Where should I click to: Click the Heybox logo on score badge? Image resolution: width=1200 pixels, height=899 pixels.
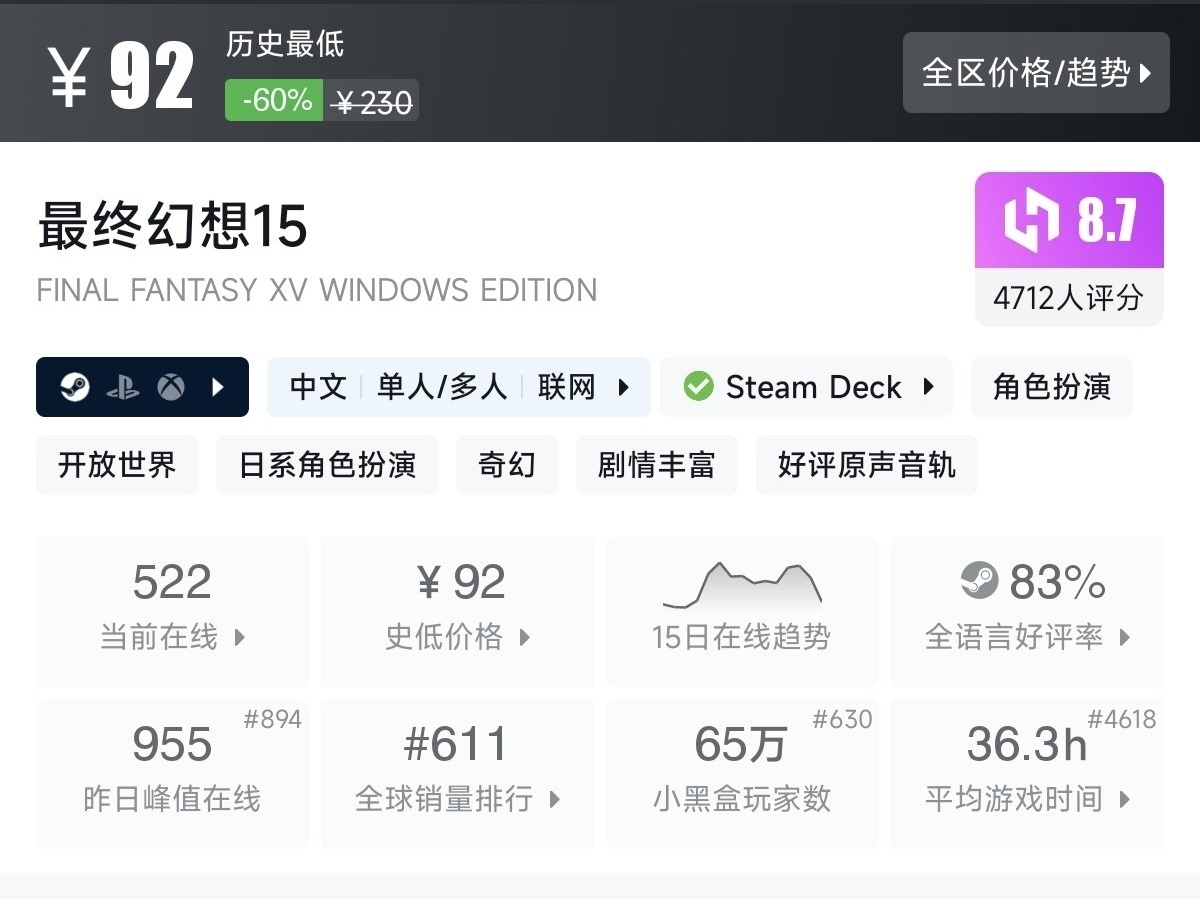click(x=1031, y=221)
